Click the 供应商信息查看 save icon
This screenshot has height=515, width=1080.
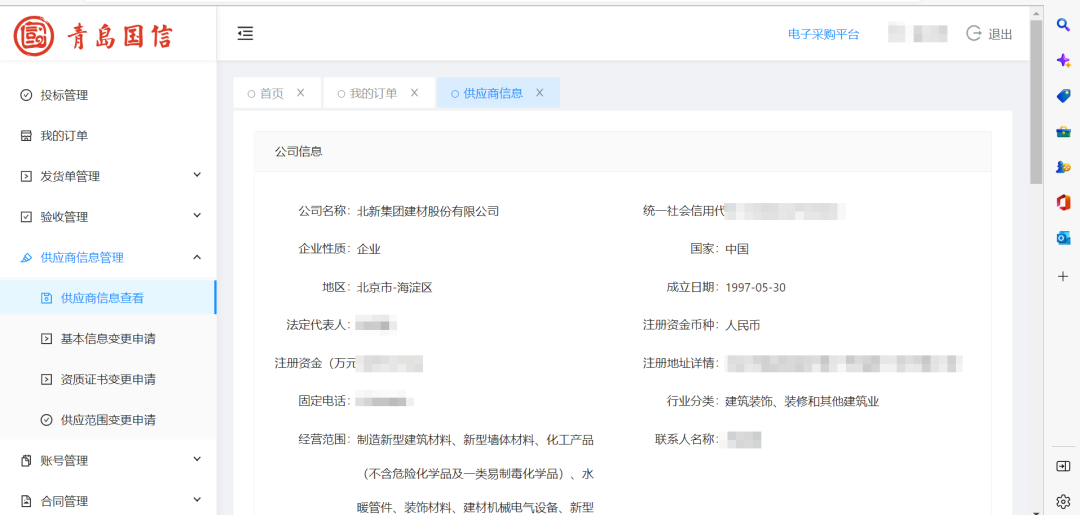47,298
